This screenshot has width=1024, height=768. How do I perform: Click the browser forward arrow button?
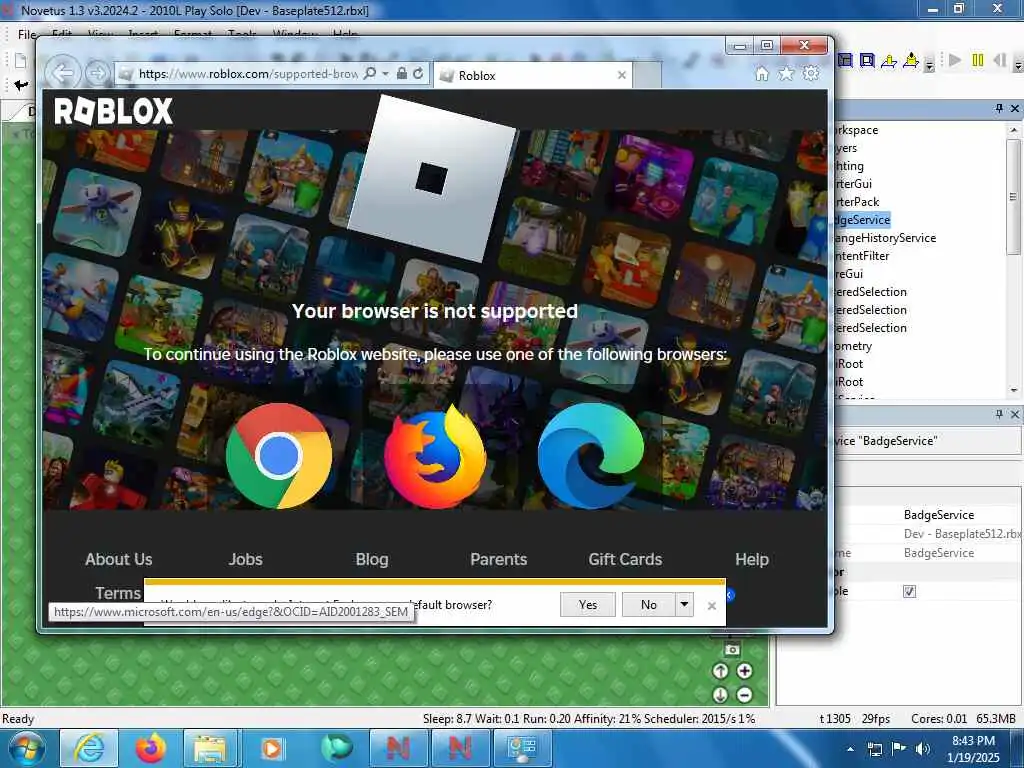click(97, 73)
